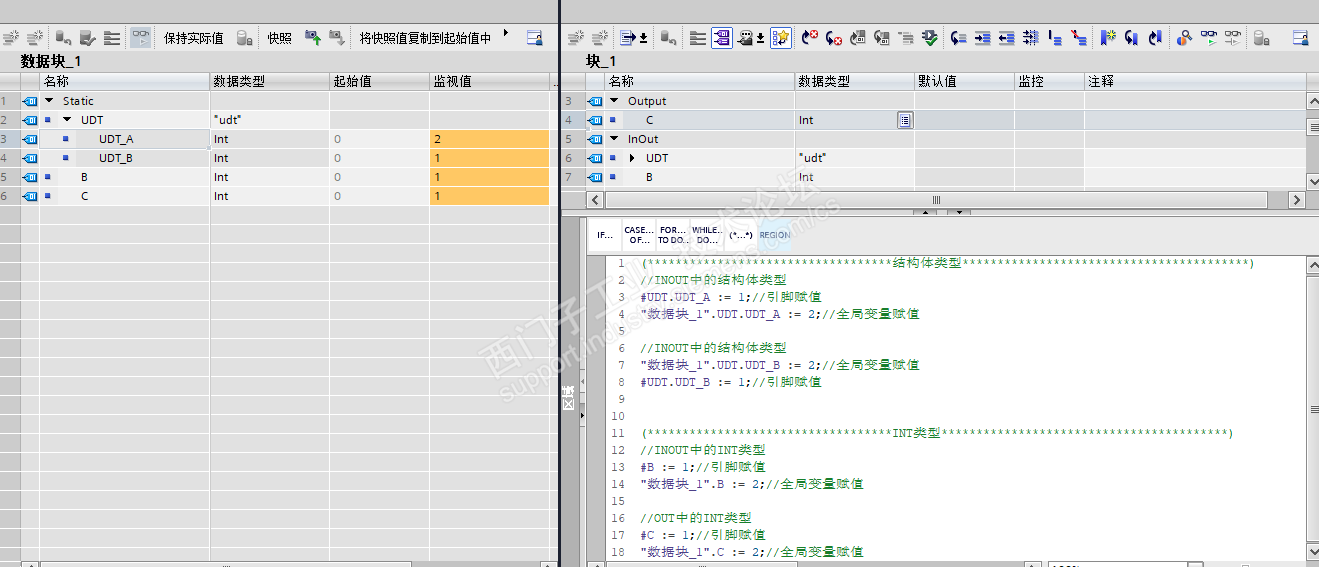Click code editor vertical scrollbar up arrow
The image size is (1319, 567).
1312,264
